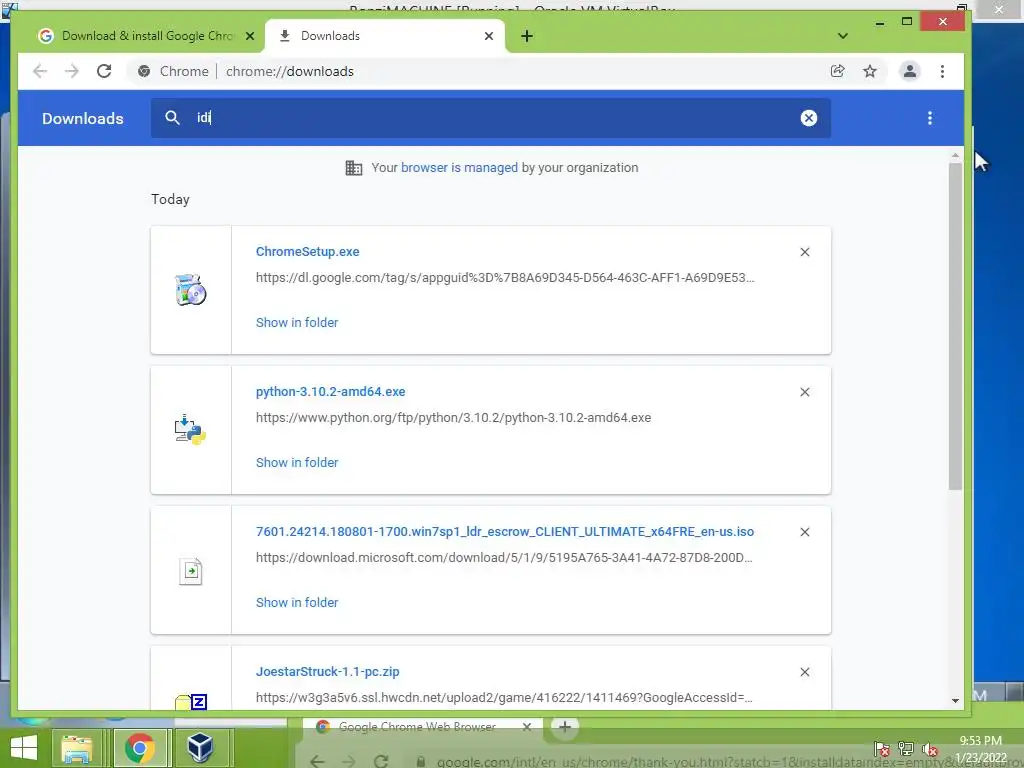This screenshot has width=1024, height=768.
Task: Click the downloads page vertical scrollbar thumb
Action: click(x=955, y=326)
